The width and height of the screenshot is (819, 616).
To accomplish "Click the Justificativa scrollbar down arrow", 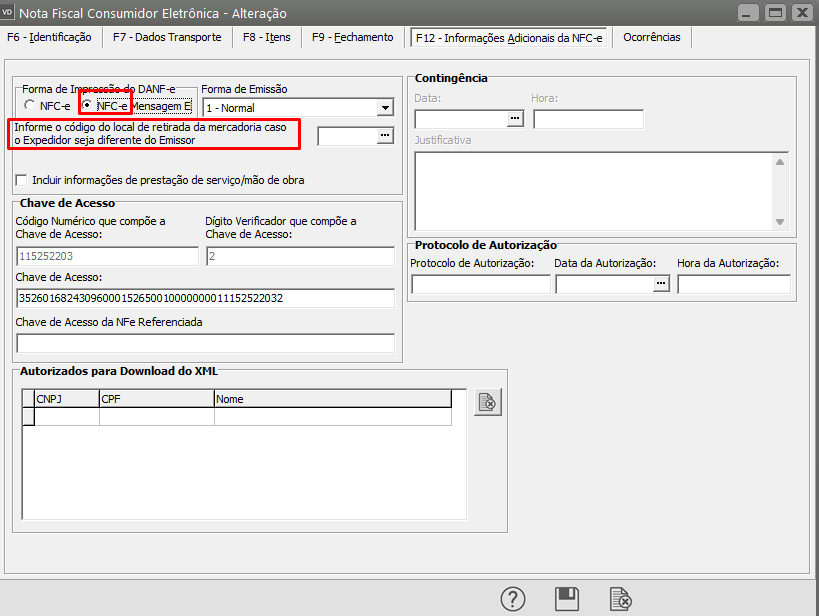I will point(780,222).
